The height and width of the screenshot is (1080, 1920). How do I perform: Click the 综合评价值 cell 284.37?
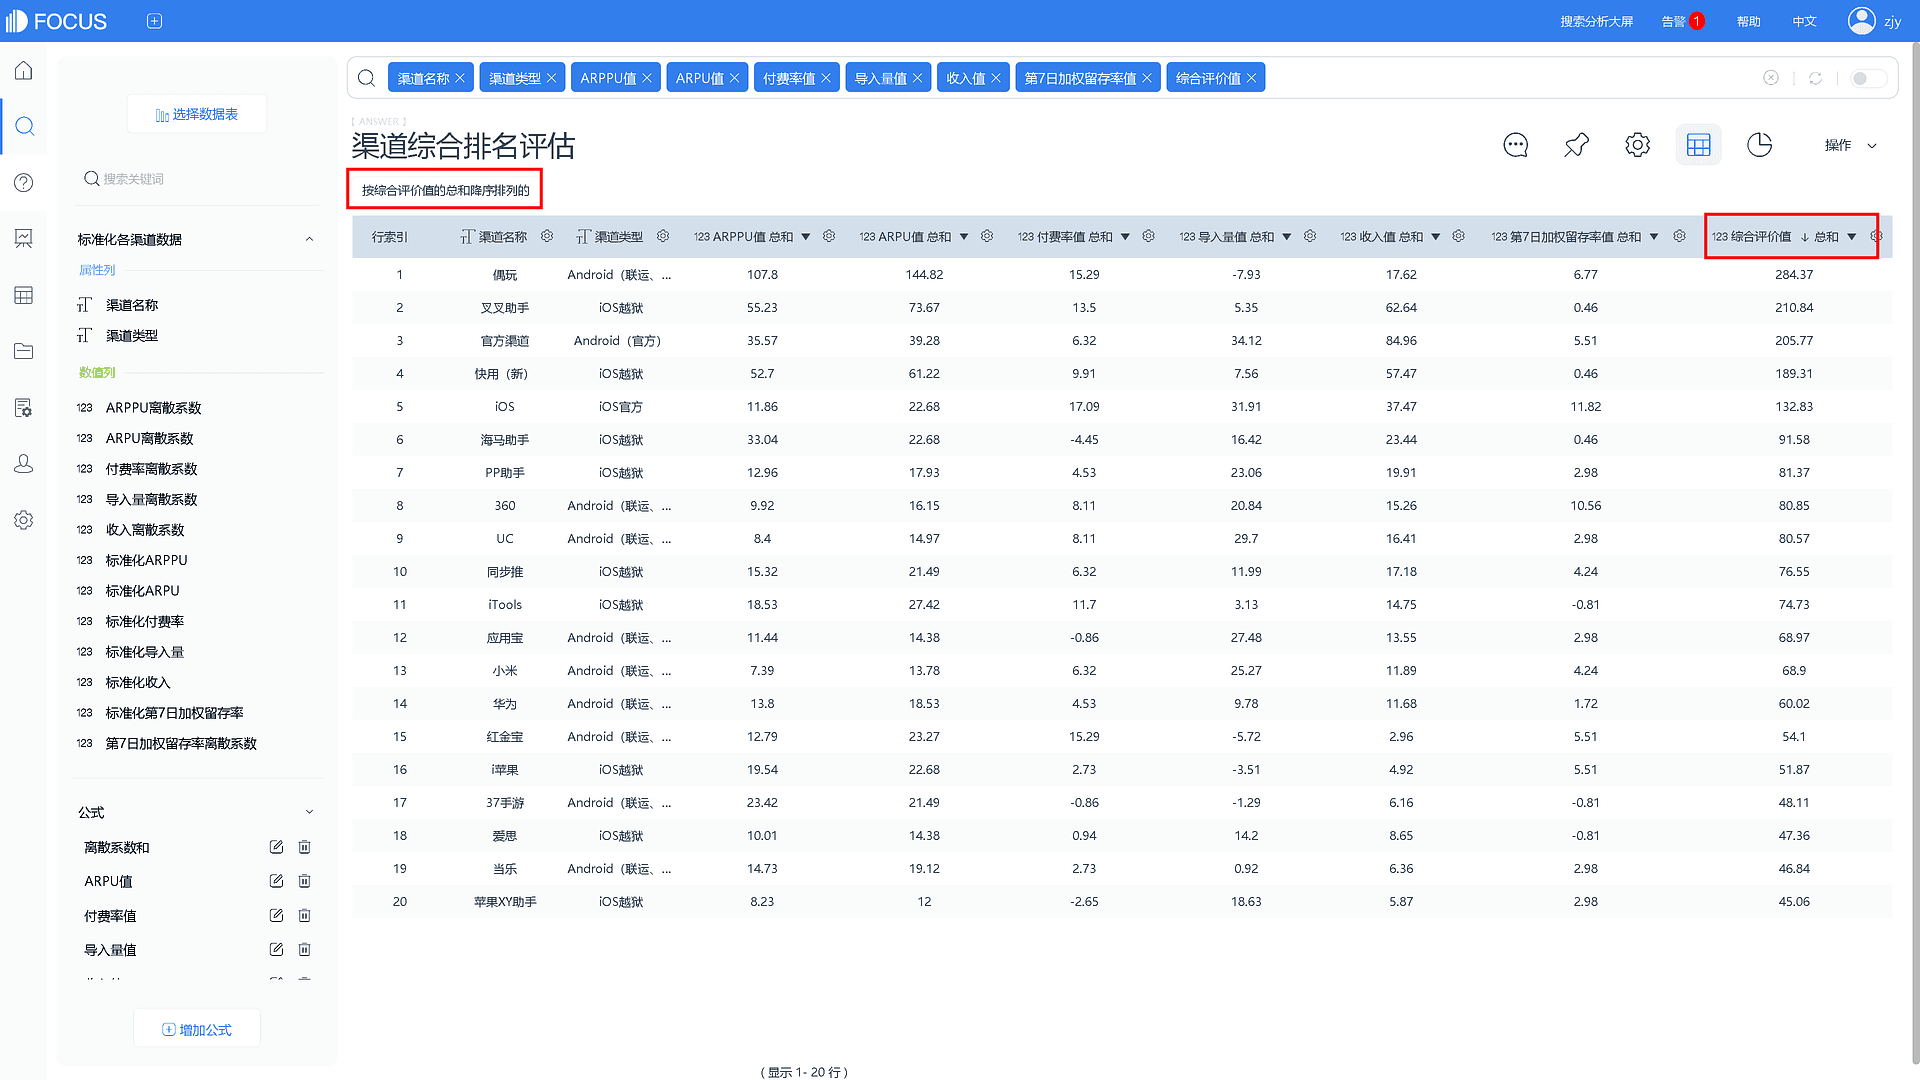pyautogui.click(x=1794, y=274)
